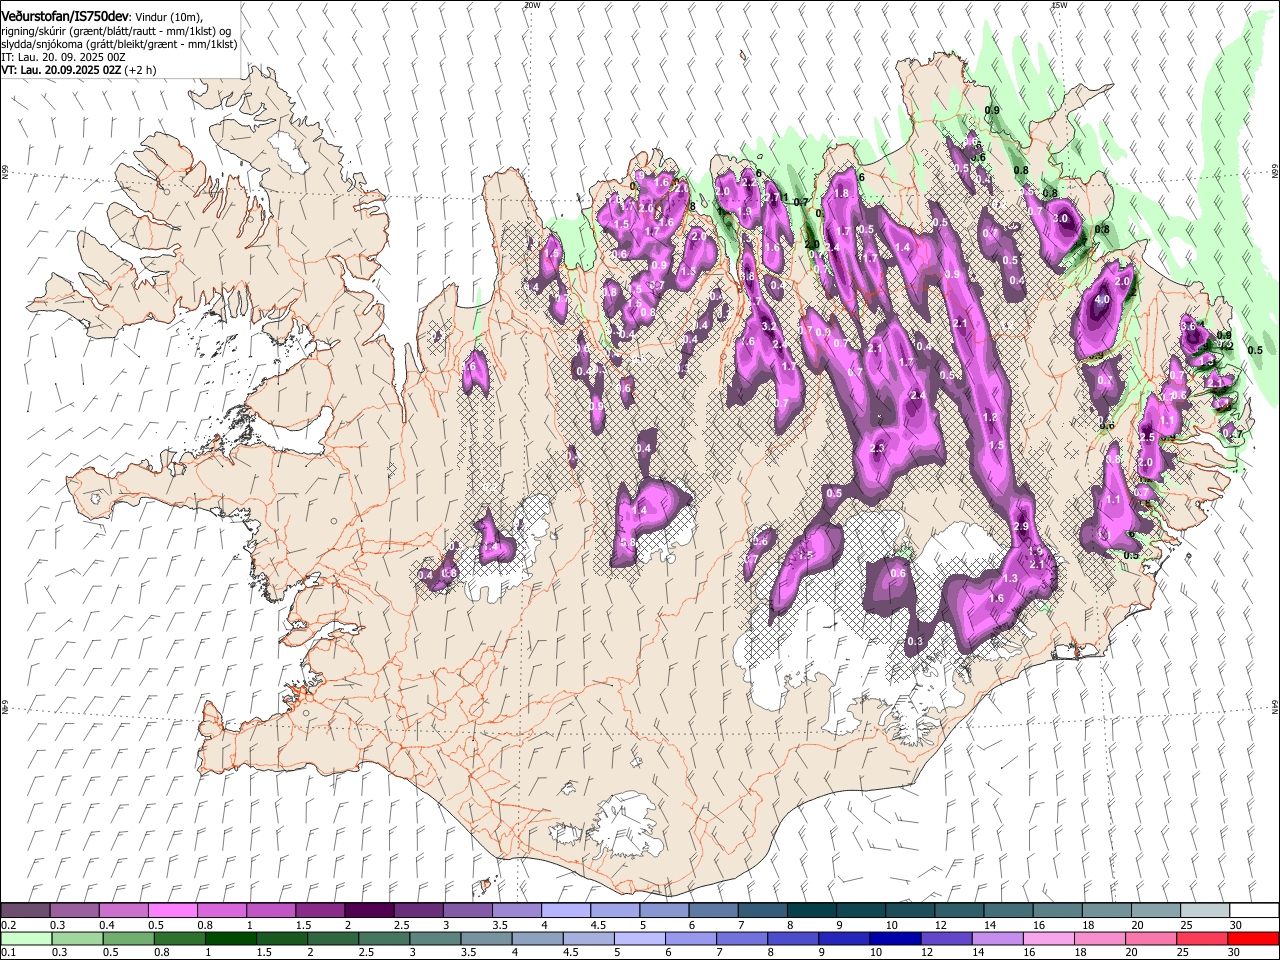The image size is (1280, 960).
Task: Select the darkest green 1–1.5 lower legend swatch
Action: point(231,938)
